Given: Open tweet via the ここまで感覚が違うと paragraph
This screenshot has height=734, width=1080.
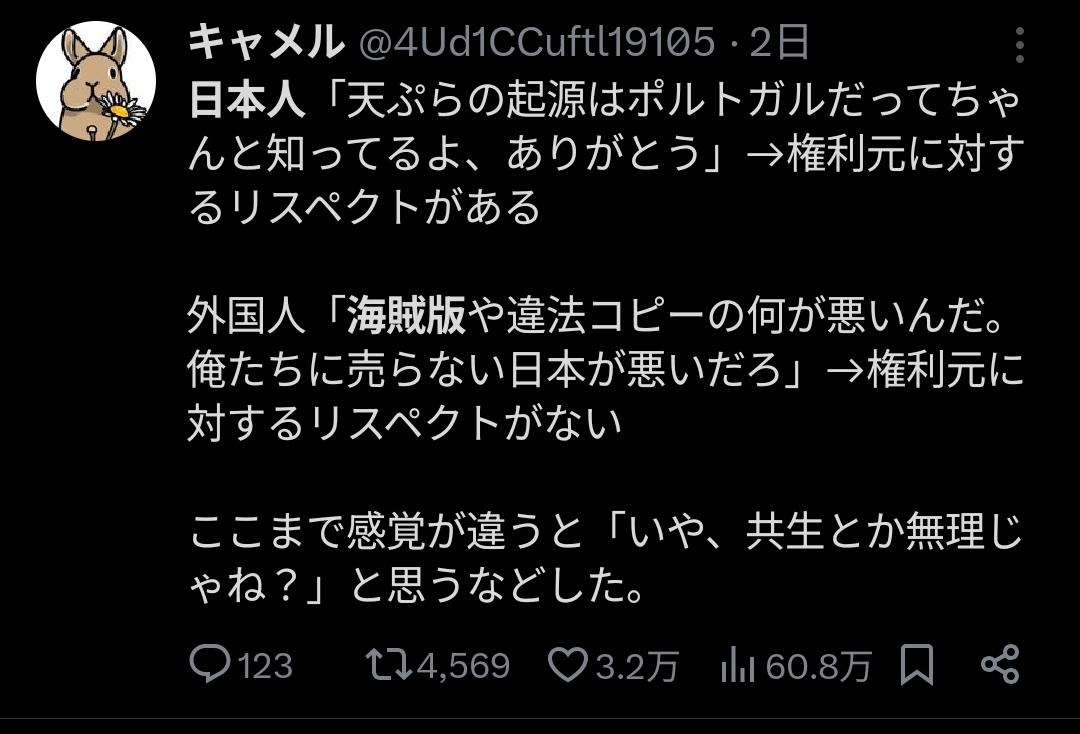Looking at the screenshot, I should click(605, 559).
